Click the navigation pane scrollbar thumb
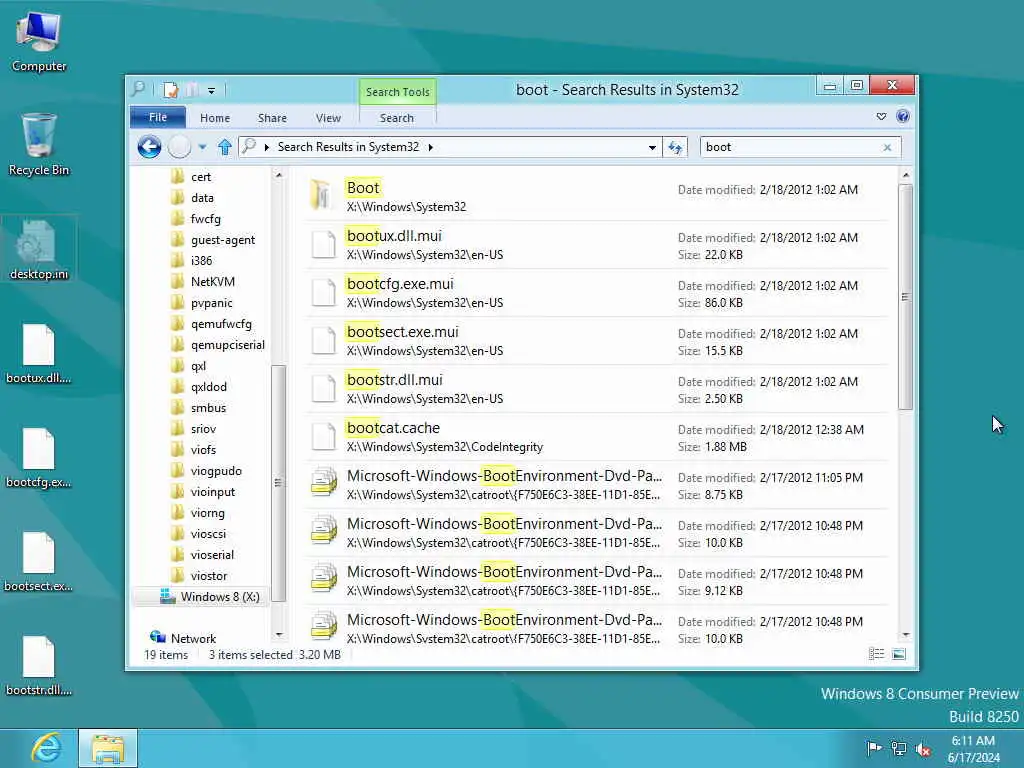The height and width of the screenshot is (768, 1024). [x=278, y=483]
